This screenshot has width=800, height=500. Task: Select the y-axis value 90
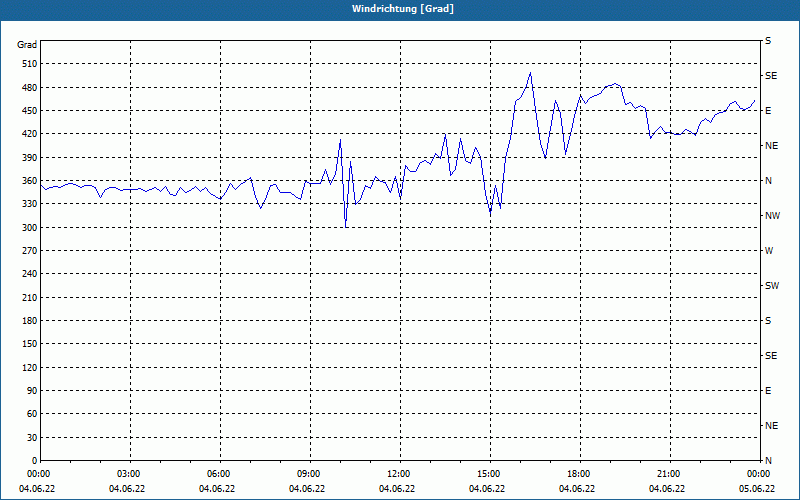(32, 391)
